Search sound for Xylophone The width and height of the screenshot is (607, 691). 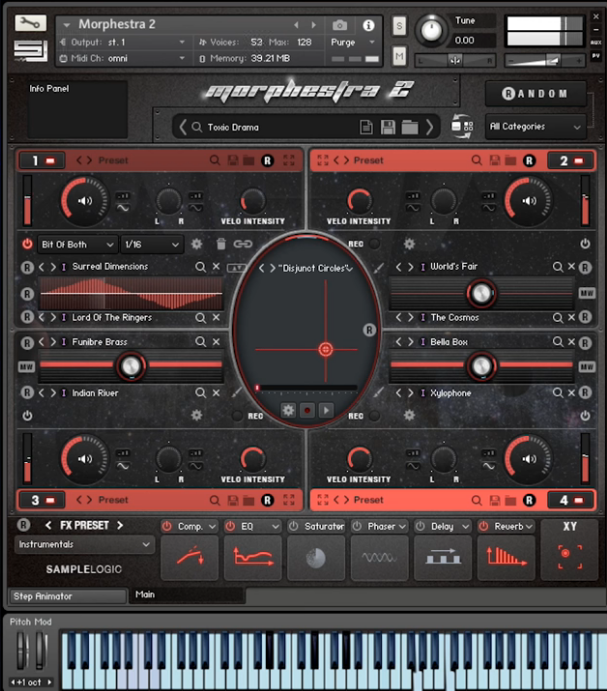pos(558,393)
